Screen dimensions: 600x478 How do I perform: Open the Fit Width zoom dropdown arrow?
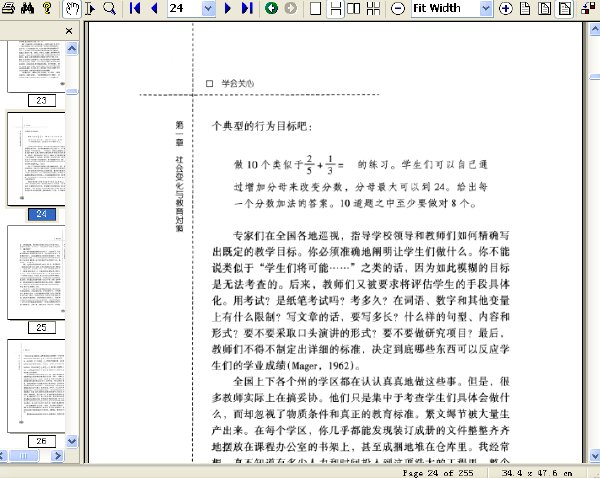tap(485, 8)
